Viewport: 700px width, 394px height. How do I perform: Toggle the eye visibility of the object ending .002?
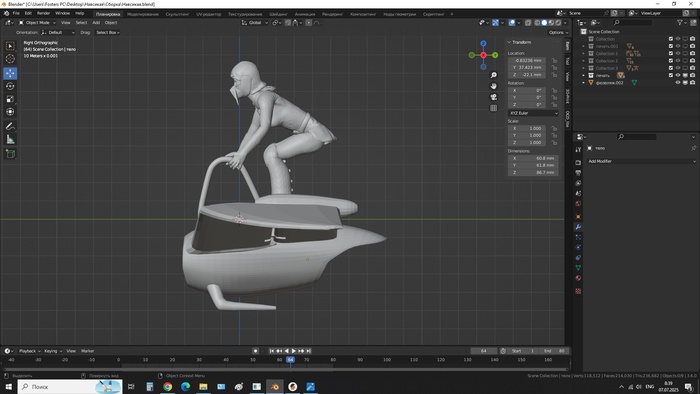pyautogui.click(x=678, y=83)
